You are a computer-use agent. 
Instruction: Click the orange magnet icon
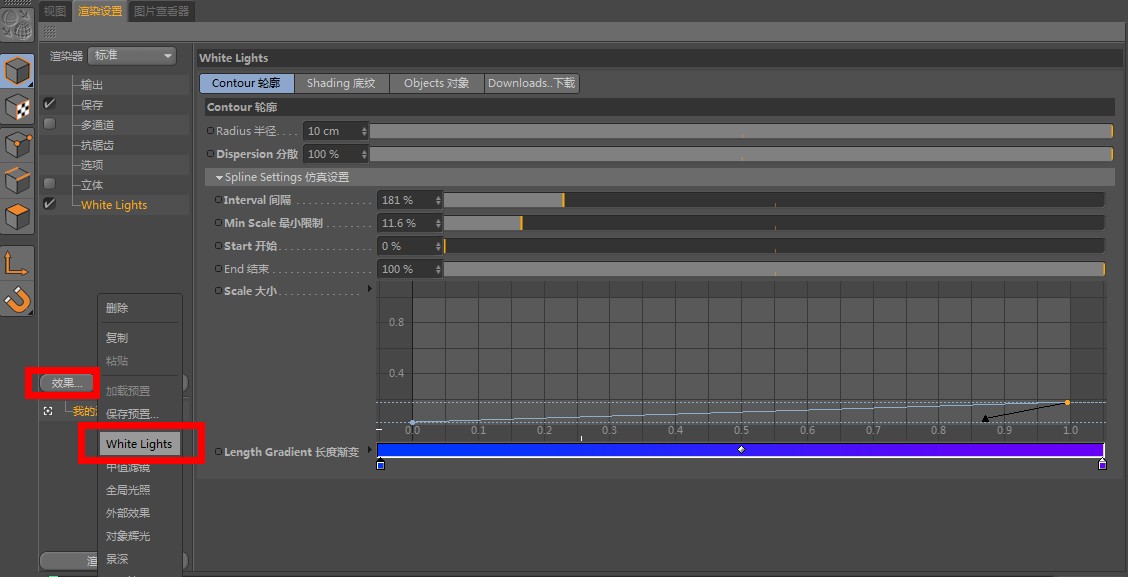click(17, 300)
